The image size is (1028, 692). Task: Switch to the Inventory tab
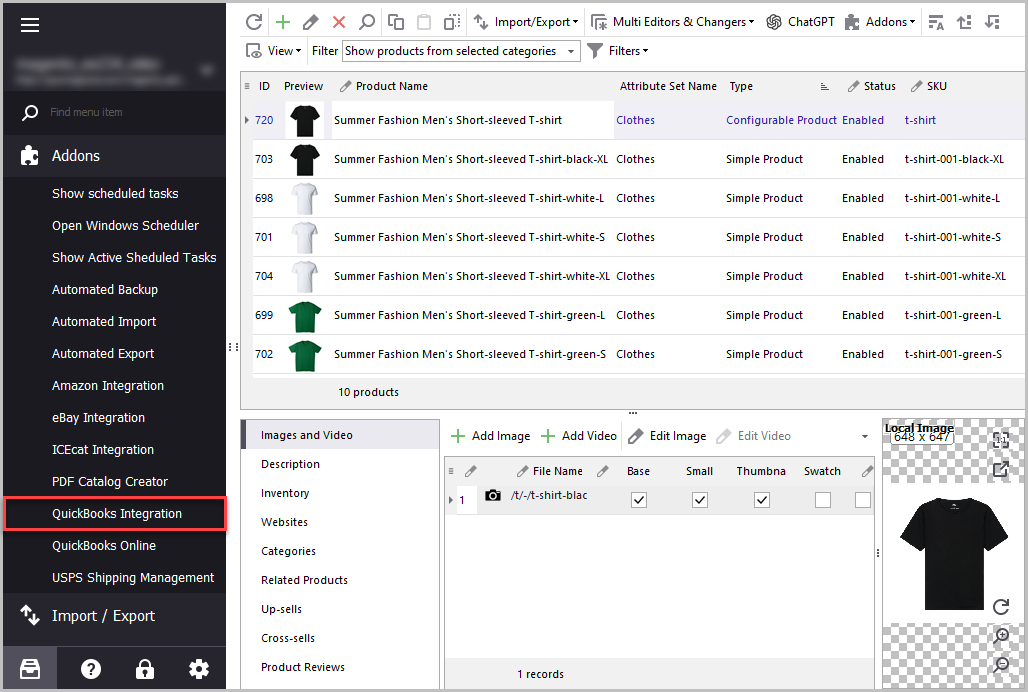[285, 493]
